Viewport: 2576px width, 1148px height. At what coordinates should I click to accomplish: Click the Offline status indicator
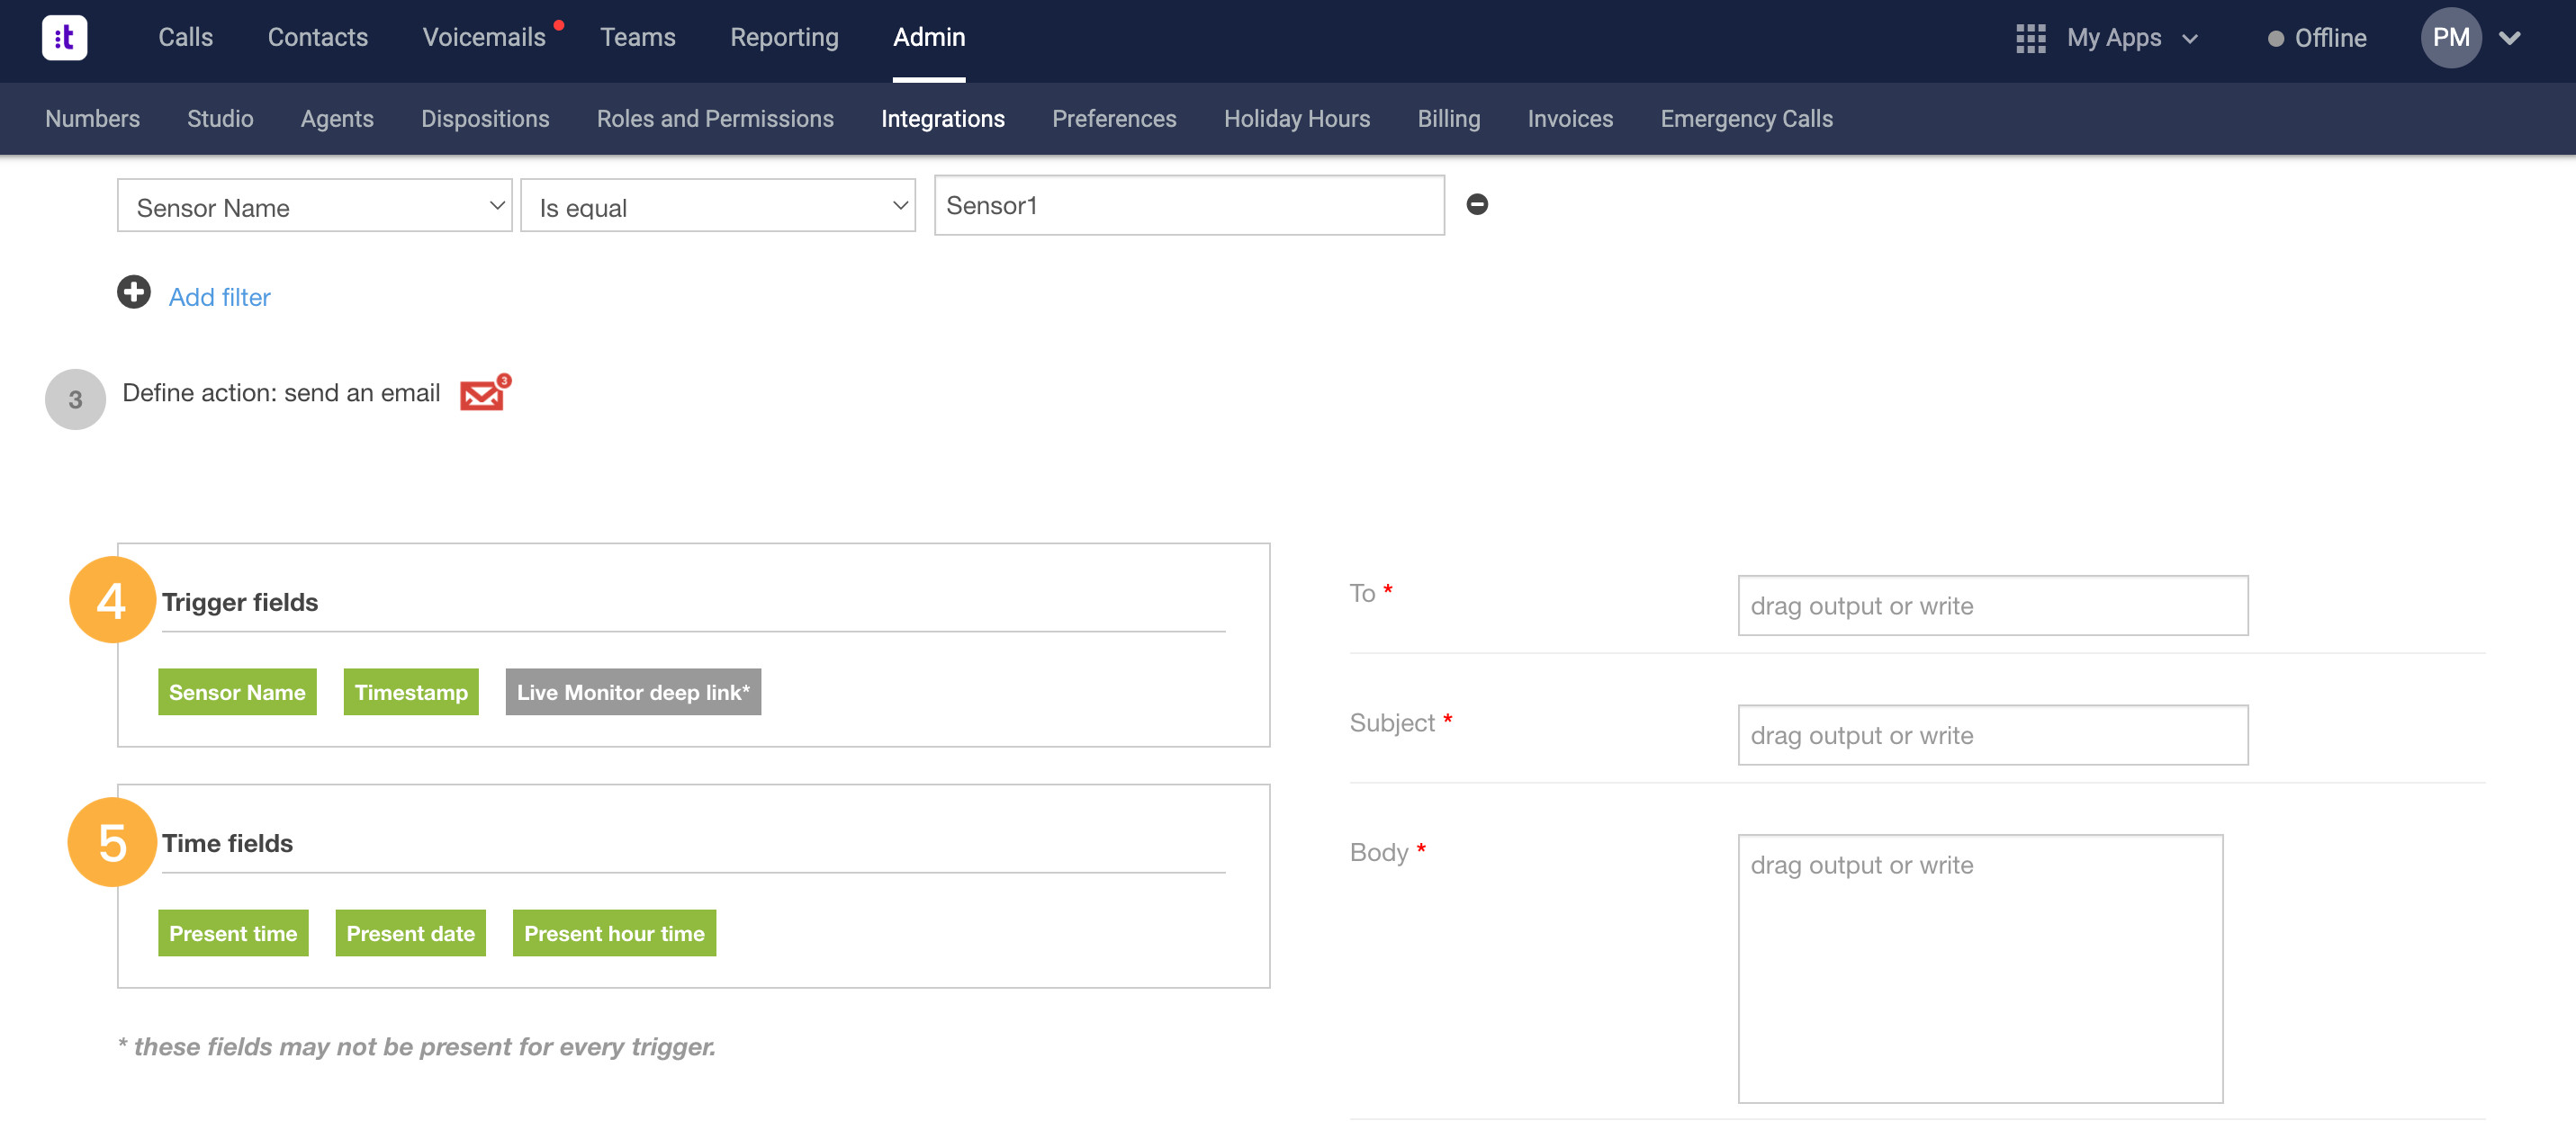click(2317, 38)
